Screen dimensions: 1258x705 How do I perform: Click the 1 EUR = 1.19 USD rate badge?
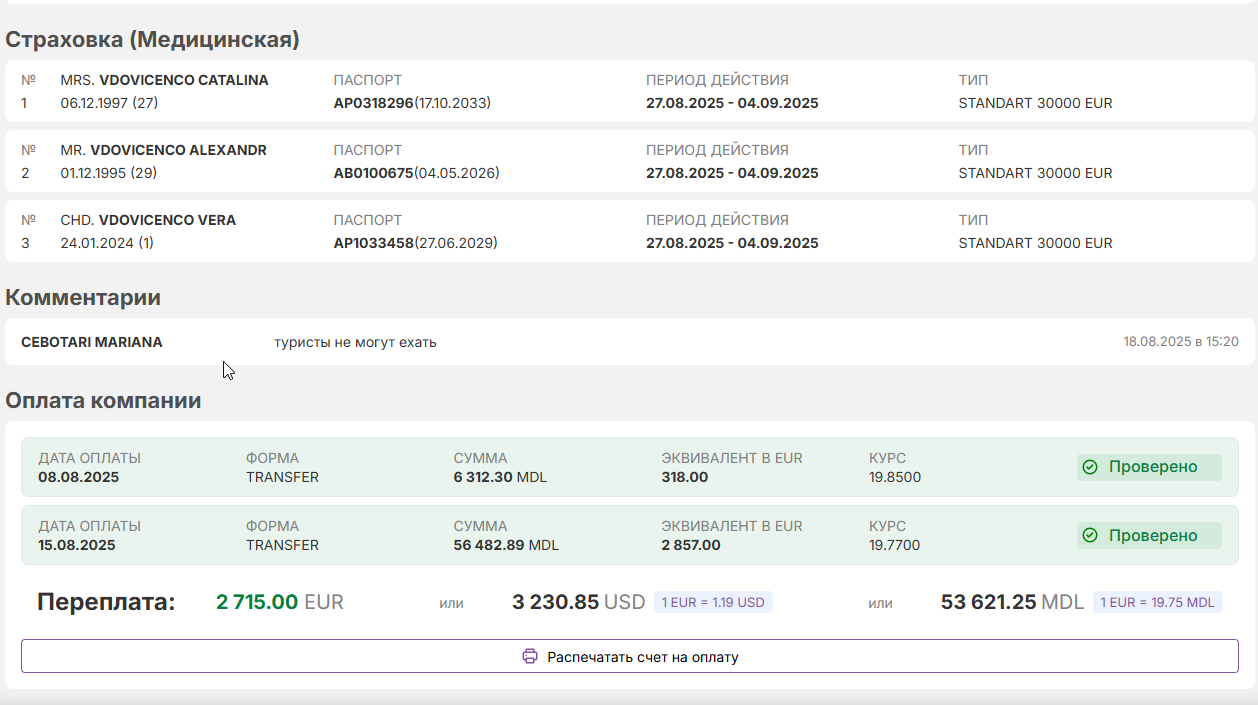pos(713,602)
